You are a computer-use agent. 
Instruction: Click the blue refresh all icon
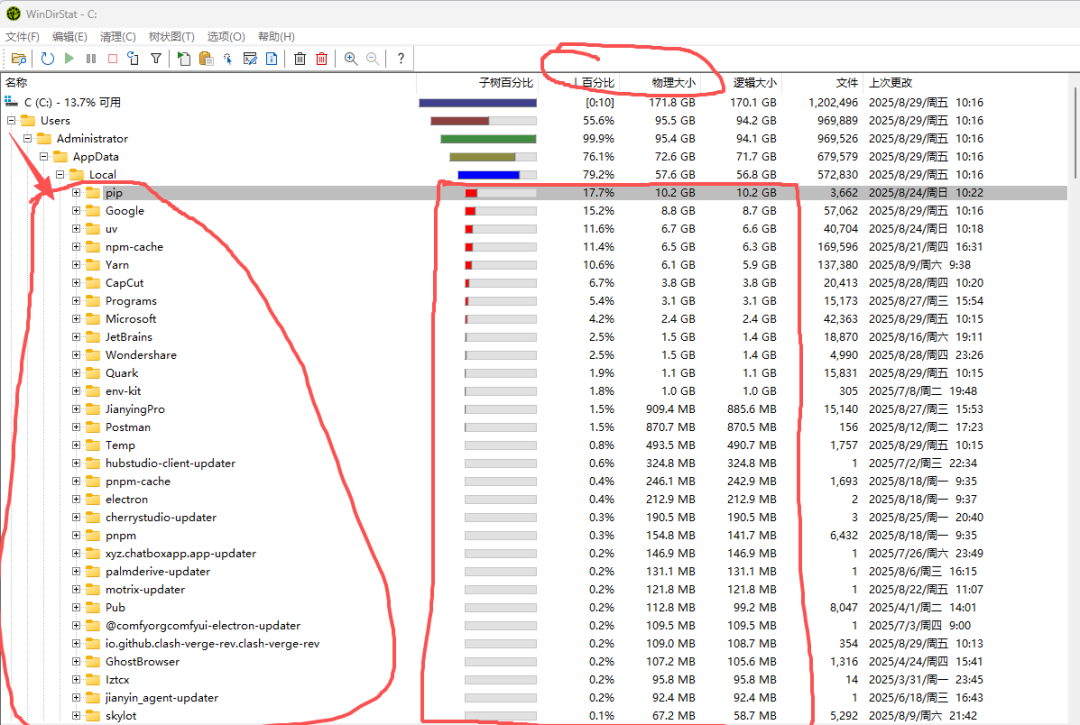pos(48,59)
